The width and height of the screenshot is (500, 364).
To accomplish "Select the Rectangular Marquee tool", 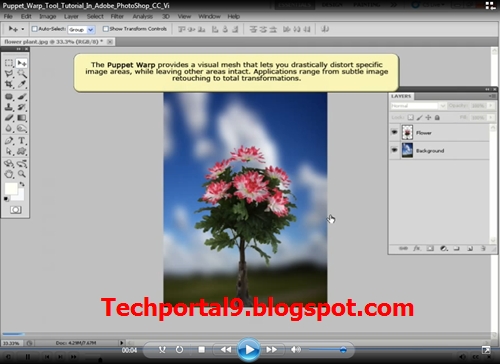I will pyautogui.click(x=9, y=63).
